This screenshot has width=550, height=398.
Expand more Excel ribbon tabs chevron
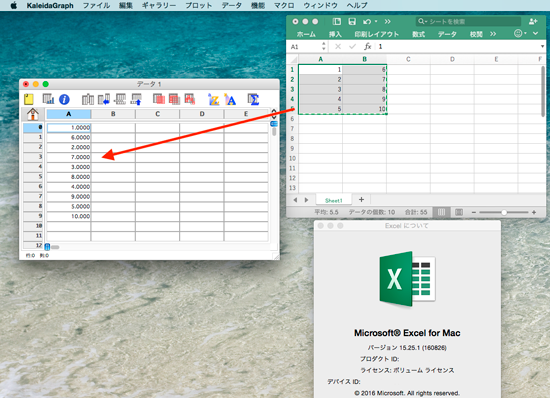[x=493, y=34]
